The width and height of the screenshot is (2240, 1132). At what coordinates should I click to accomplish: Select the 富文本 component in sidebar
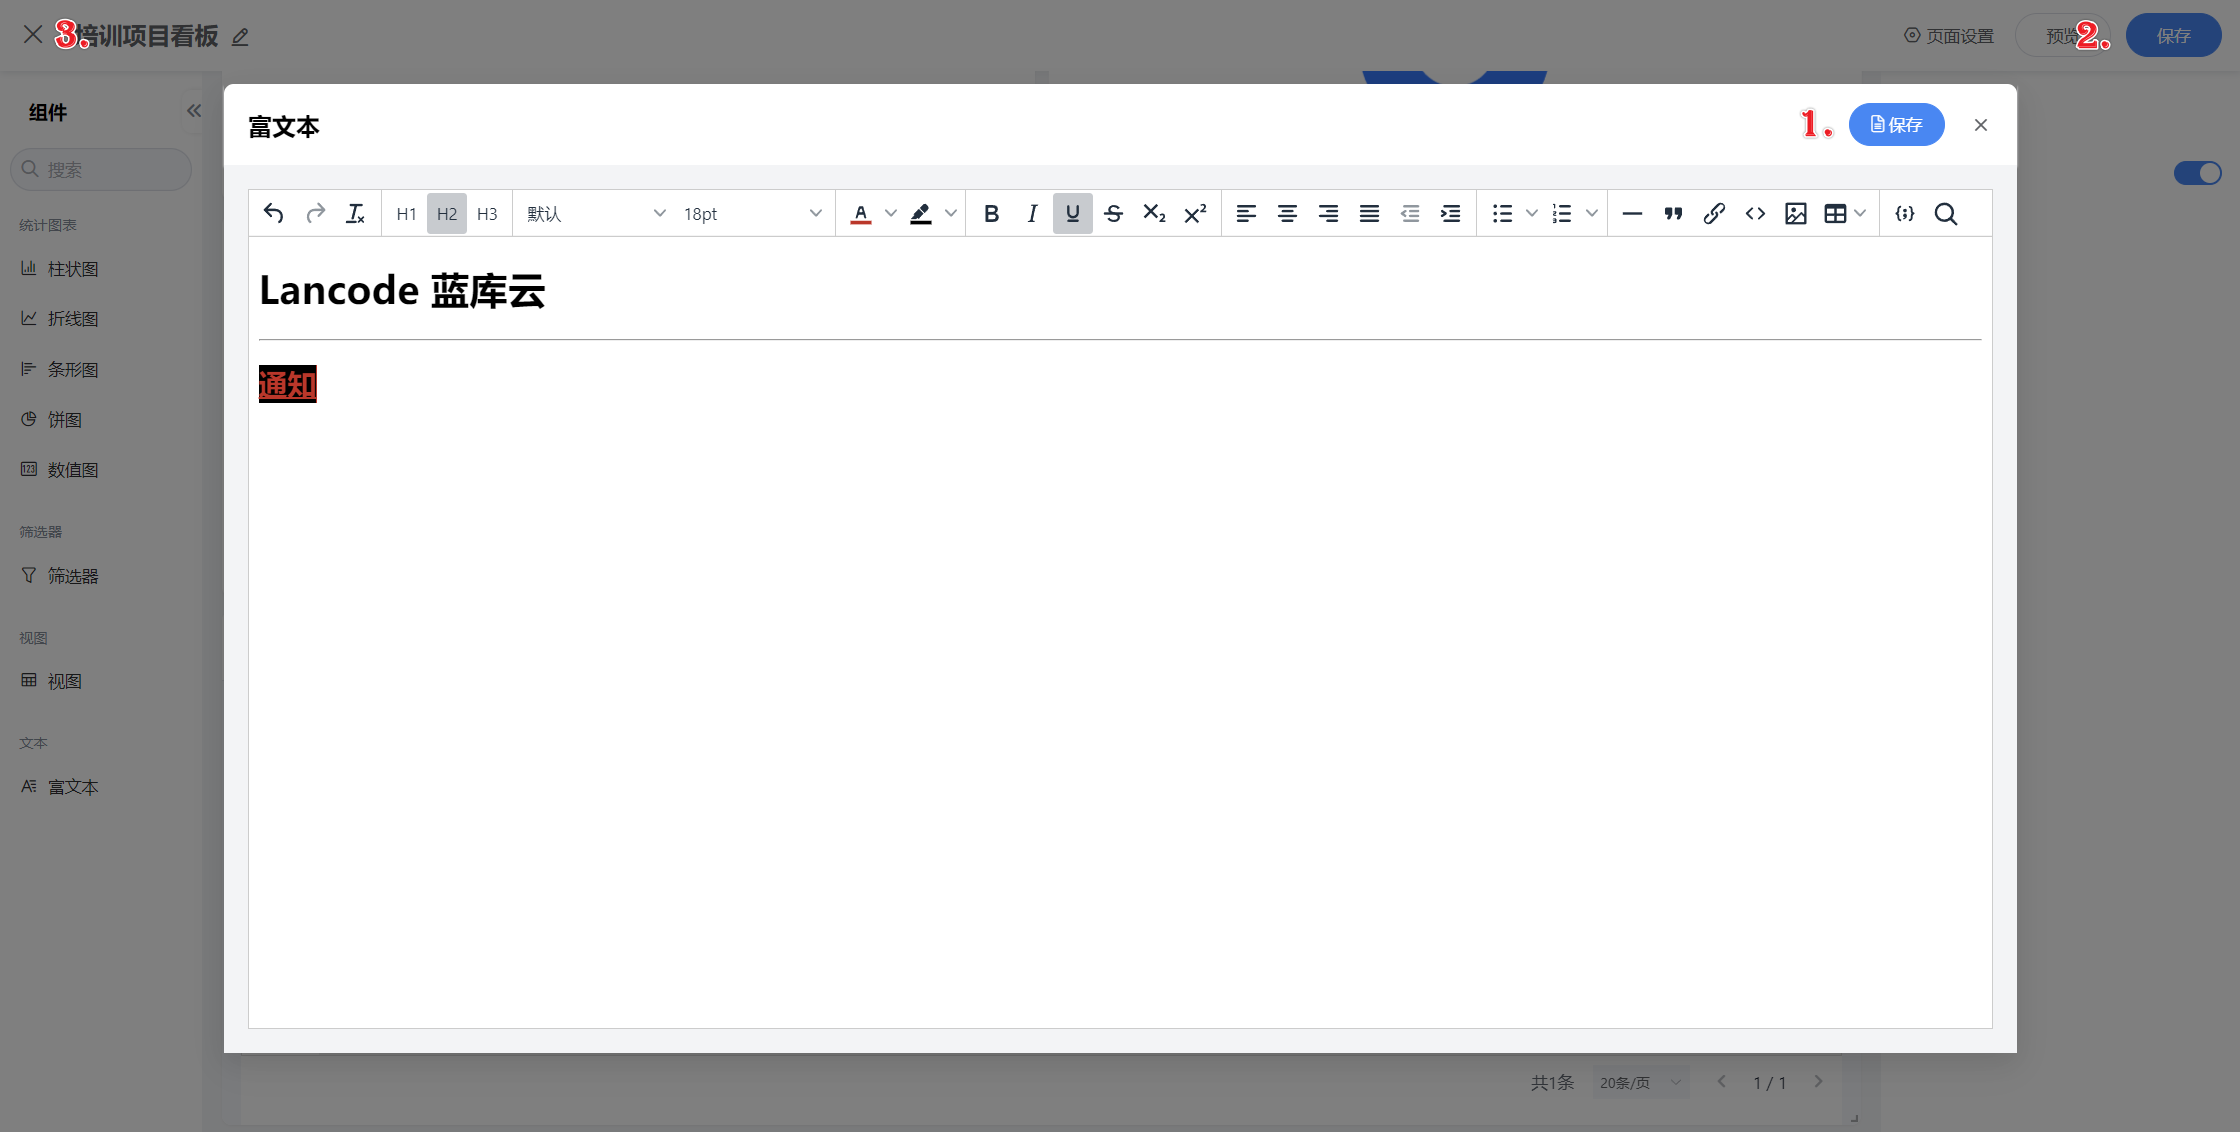pyautogui.click(x=61, y=786)
